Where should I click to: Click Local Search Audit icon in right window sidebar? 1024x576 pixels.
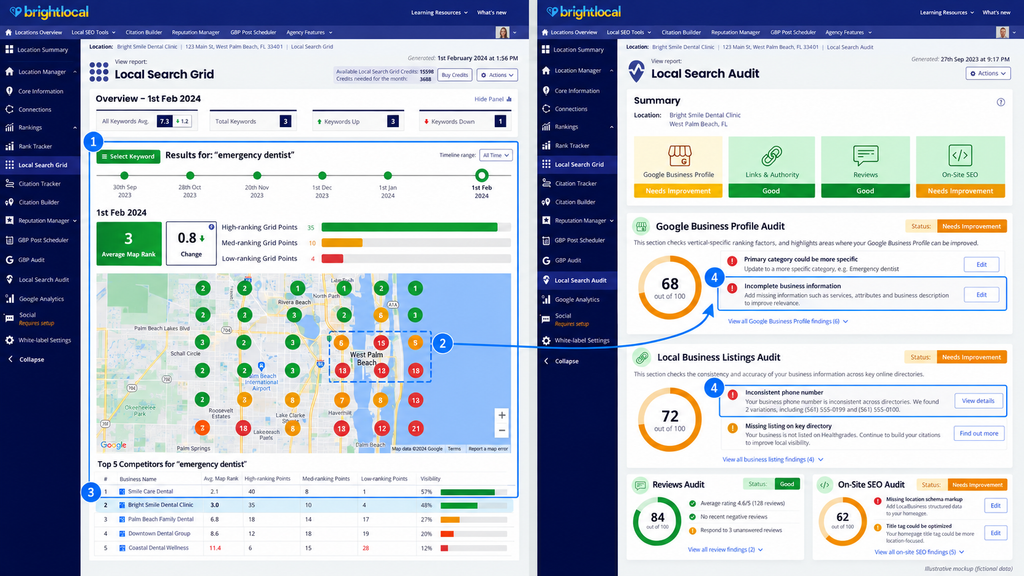[x=546, y=280]
